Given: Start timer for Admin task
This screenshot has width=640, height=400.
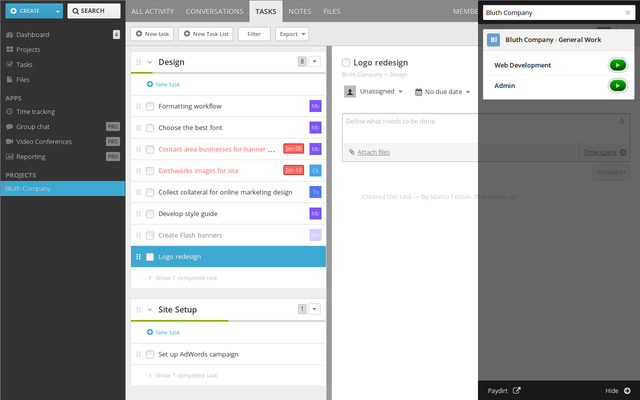Looking at the screenshot, I should [617, 85].
